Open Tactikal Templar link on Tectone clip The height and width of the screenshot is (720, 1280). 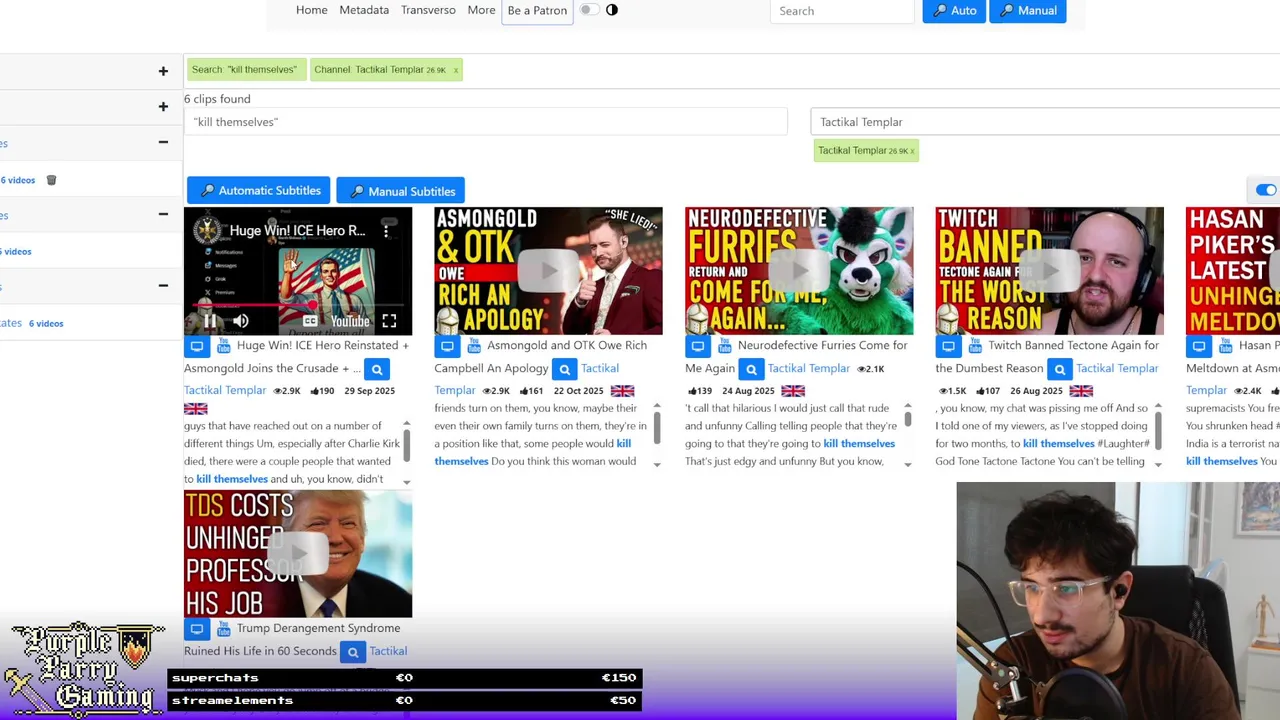click(x=1117, y=369)
